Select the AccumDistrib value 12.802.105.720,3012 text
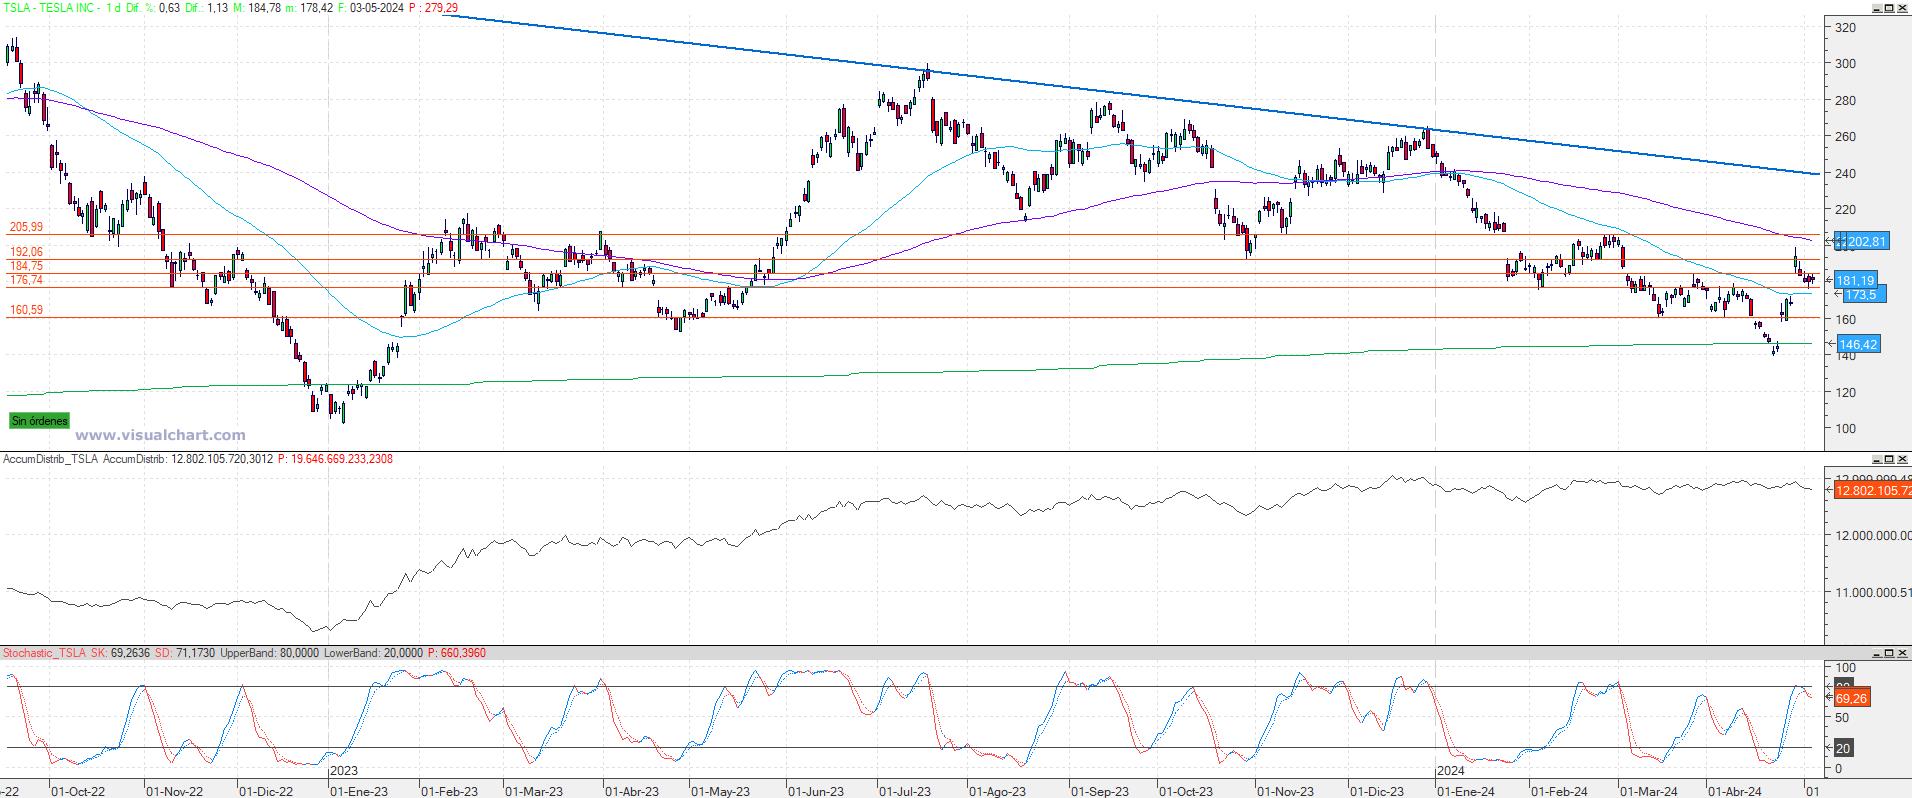1912x798 pixels. tap(222, 459)
